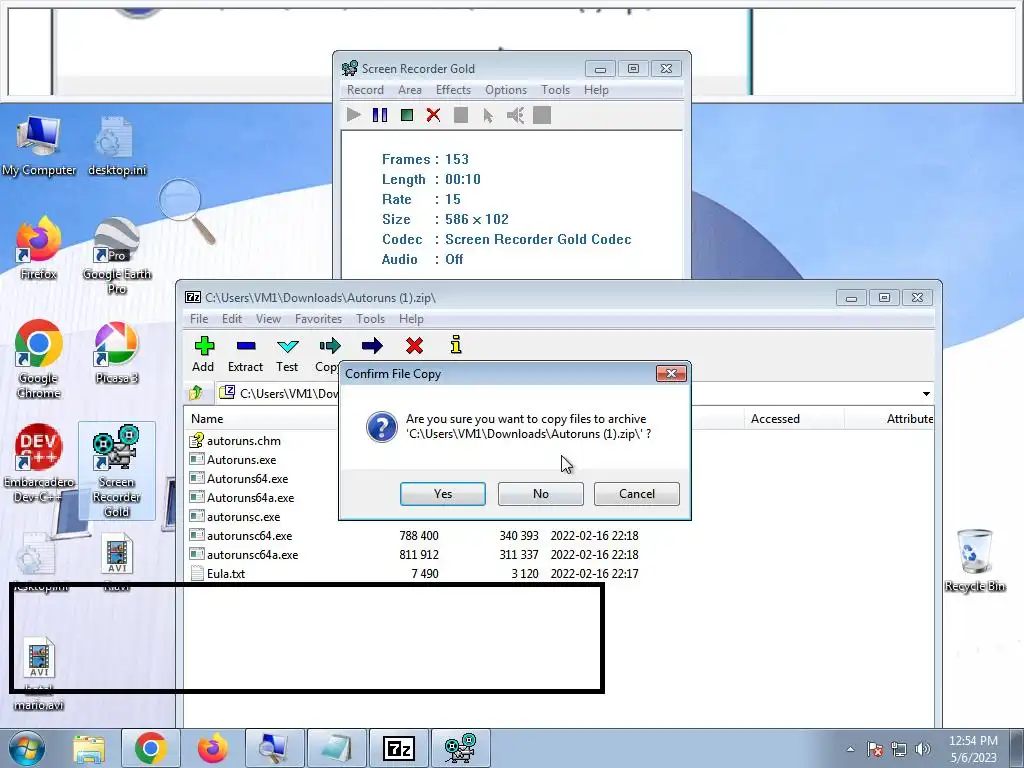
Task: Click Screen Recorder Gold taskbar button
Action: [x=460, y=748]
